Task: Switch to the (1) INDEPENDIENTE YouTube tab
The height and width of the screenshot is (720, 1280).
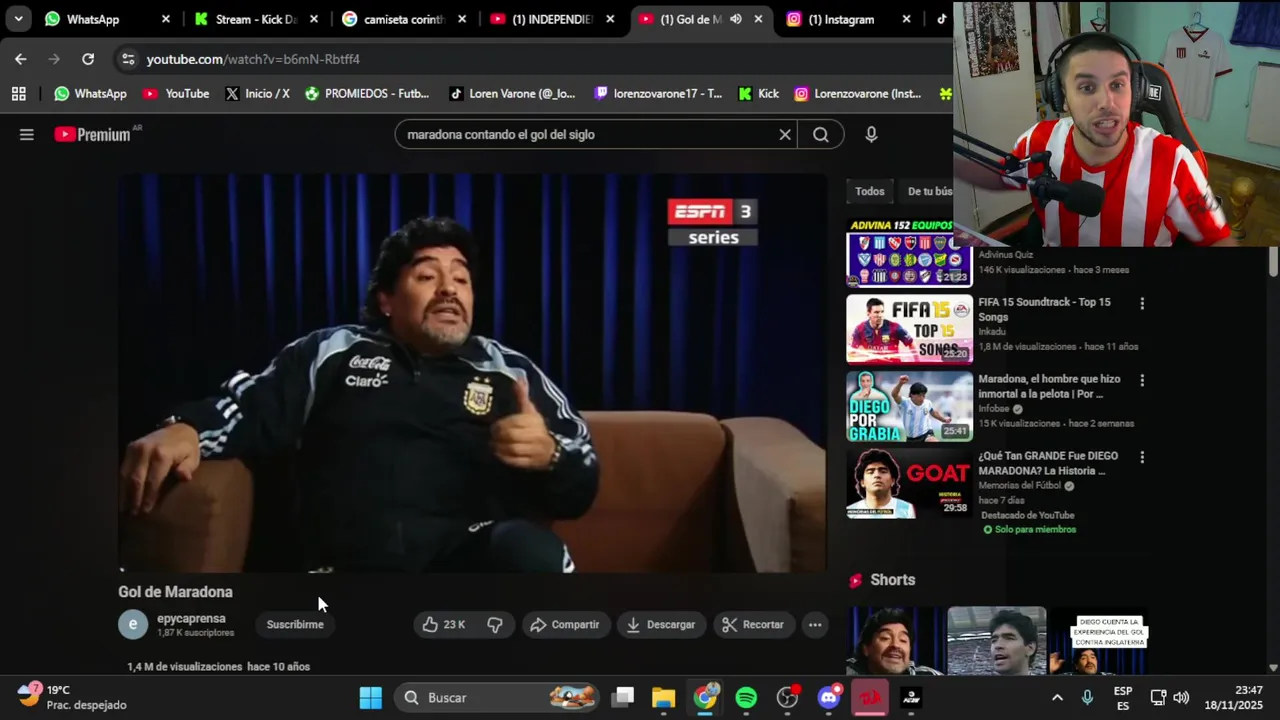Action: coord(552,19)
